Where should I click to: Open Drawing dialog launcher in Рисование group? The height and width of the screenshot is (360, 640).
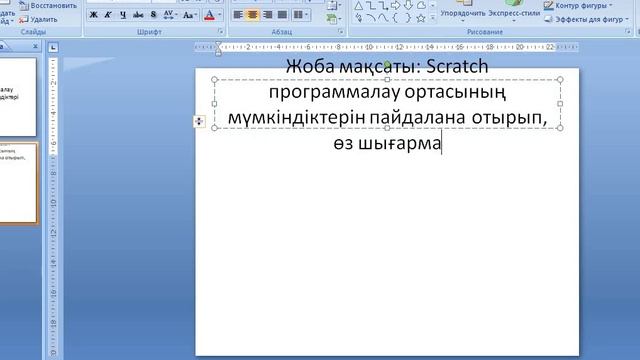click(628, 31)
